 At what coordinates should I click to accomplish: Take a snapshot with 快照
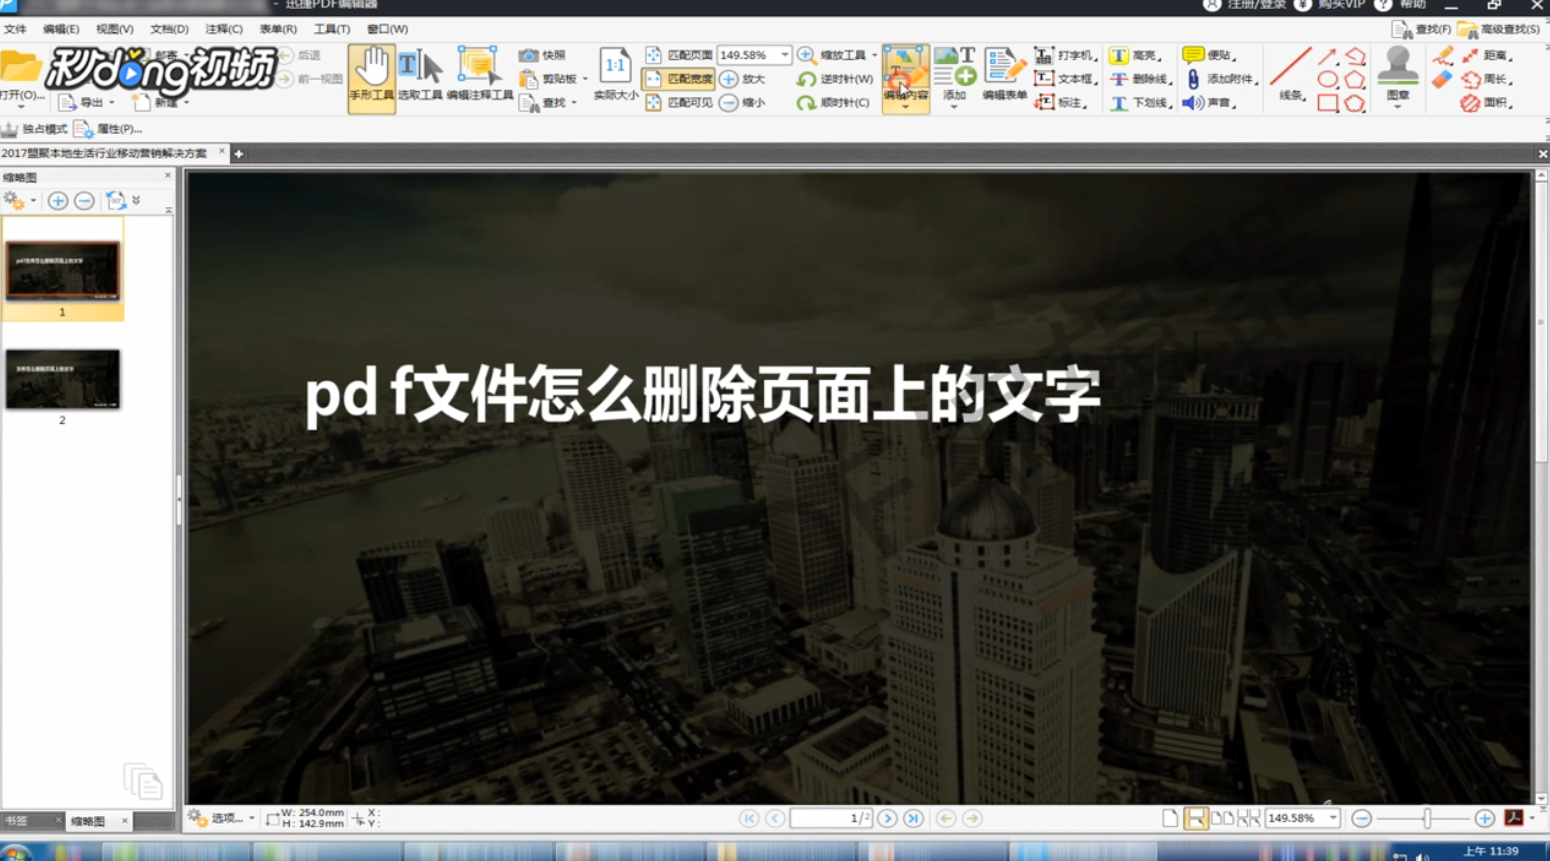543,55
